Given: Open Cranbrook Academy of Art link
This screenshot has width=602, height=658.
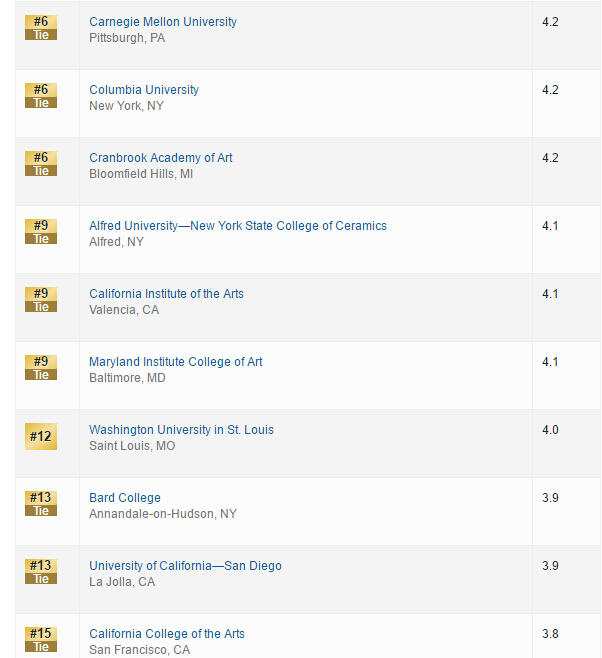Looking at the screenshot, I should coord(161,158).
